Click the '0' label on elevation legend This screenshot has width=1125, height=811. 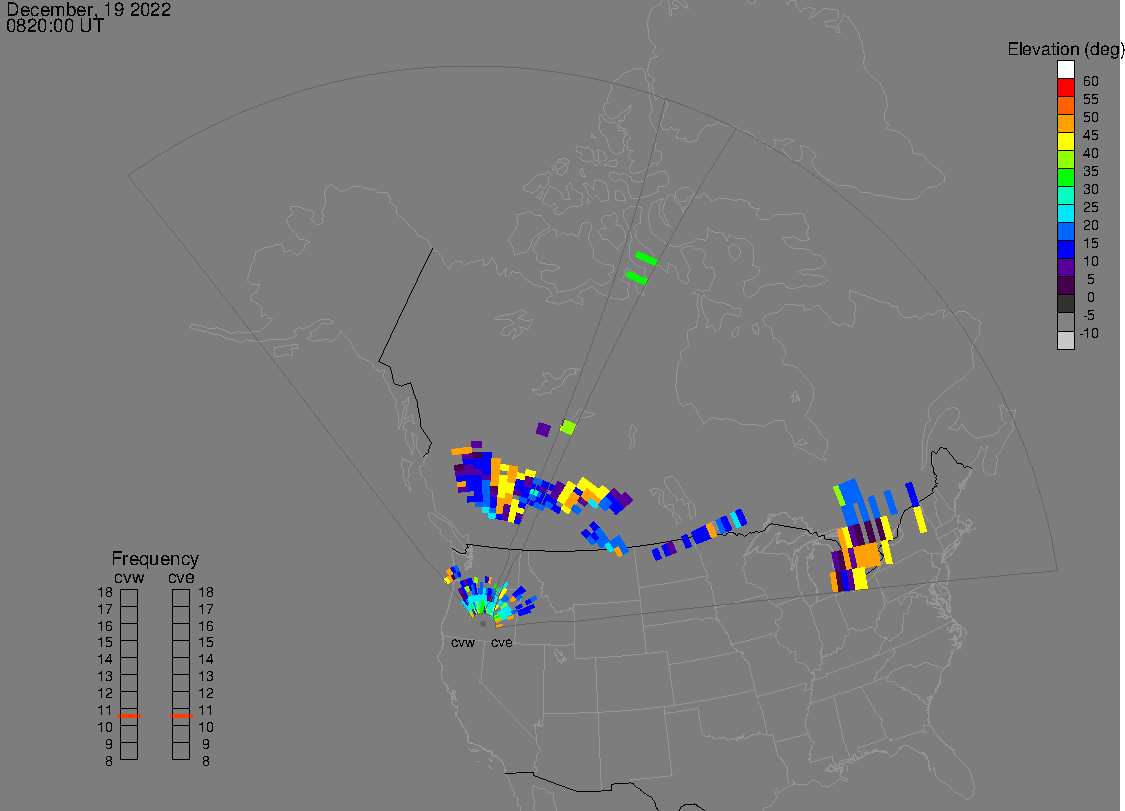(1091, 297)
